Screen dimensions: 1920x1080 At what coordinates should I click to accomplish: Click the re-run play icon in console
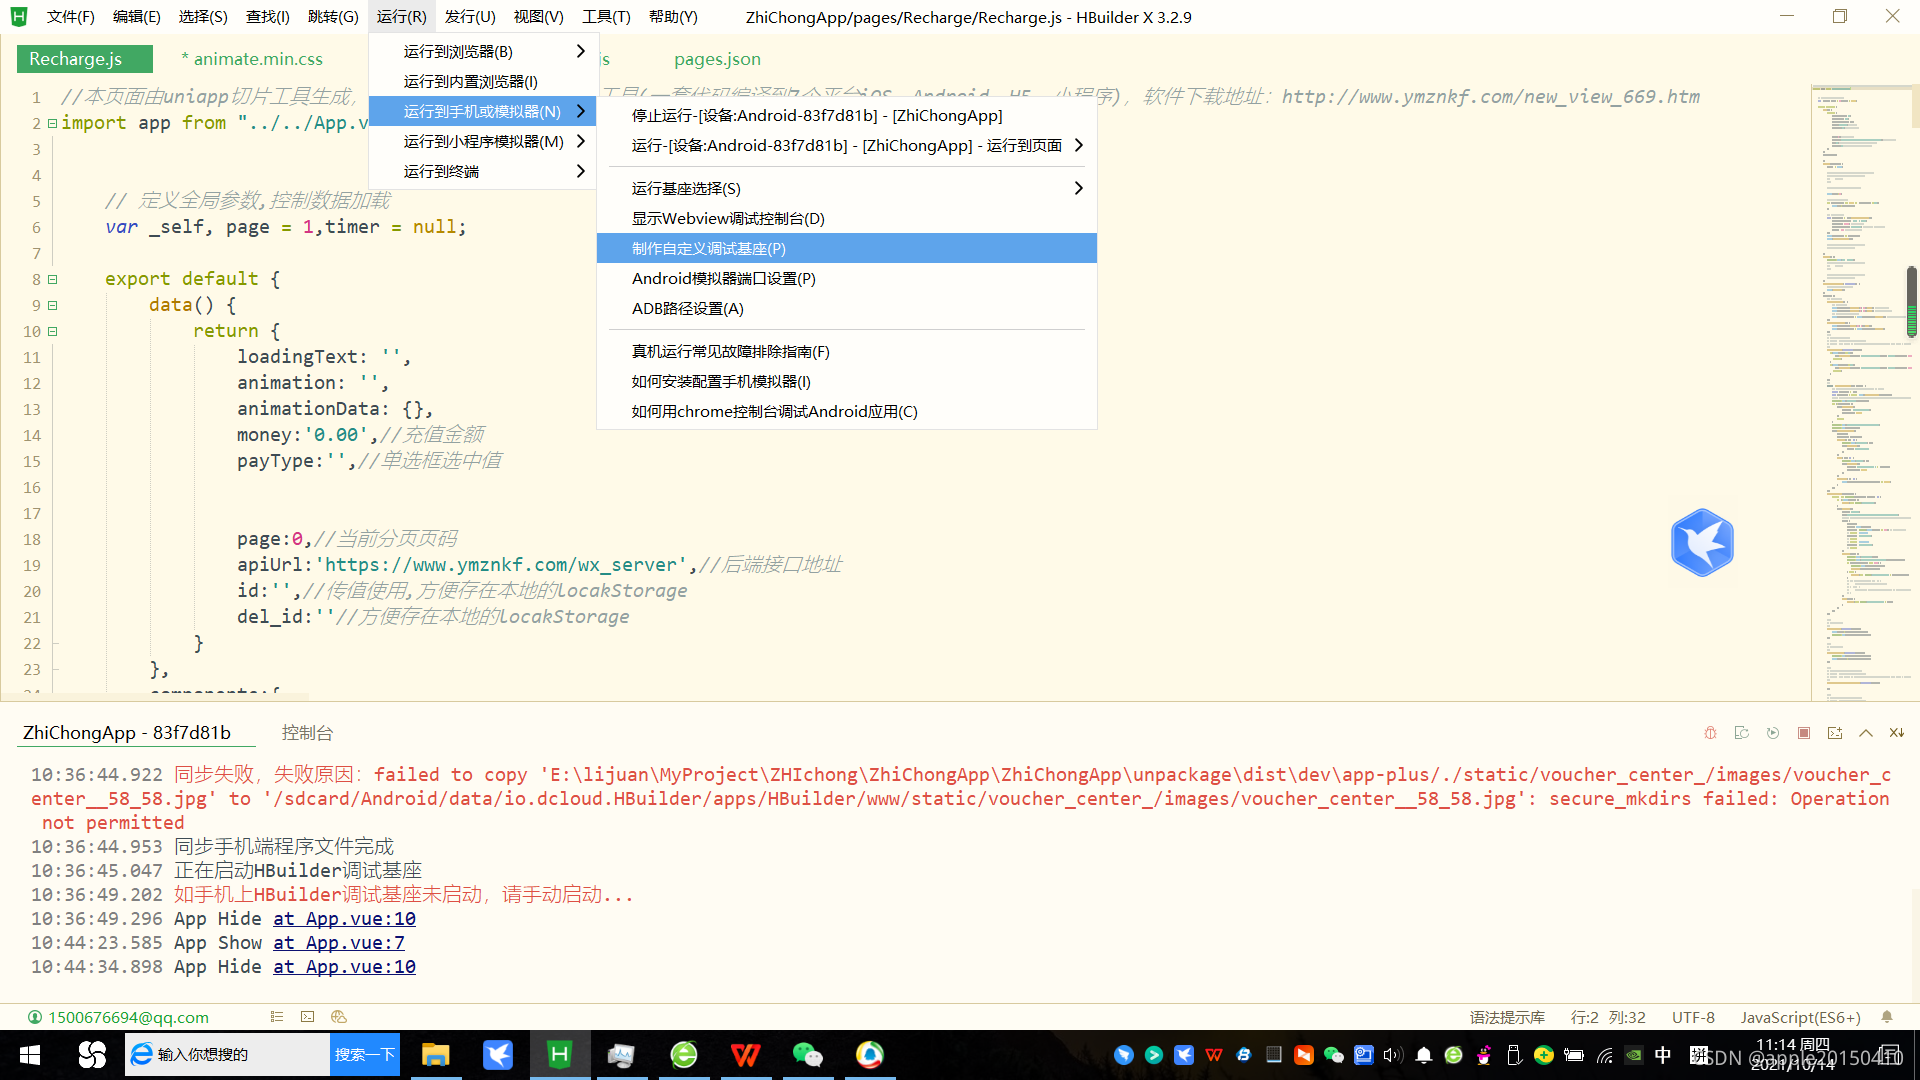click(1773, 733)
